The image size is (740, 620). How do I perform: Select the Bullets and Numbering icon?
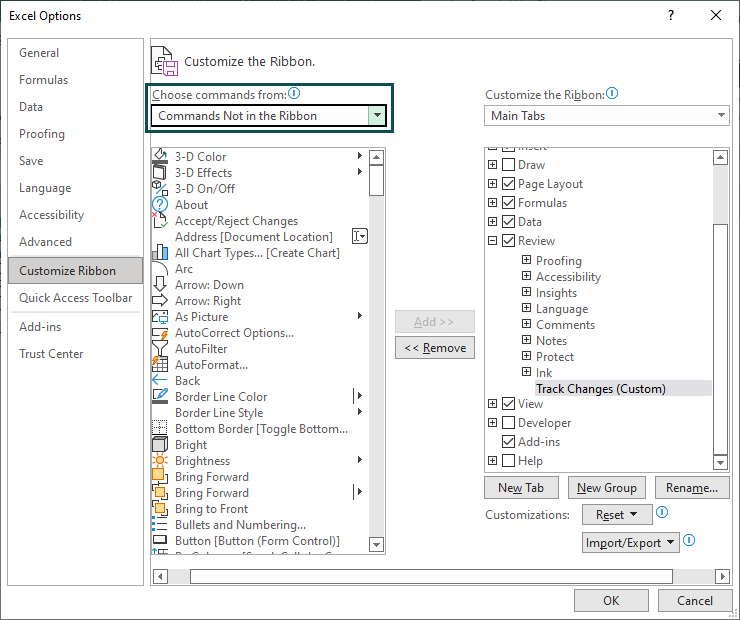coord(160,525)
